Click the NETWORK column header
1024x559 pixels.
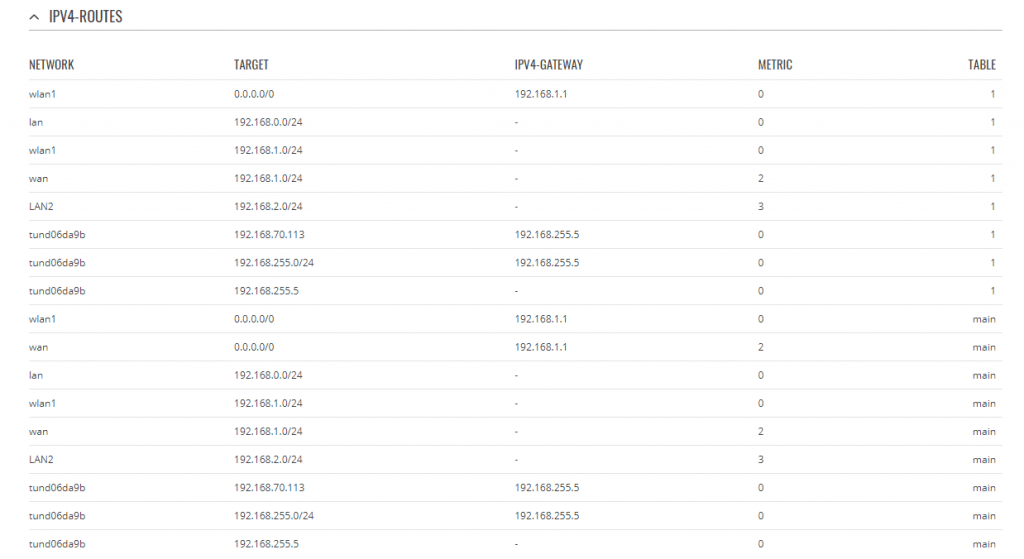pos(52,65)
